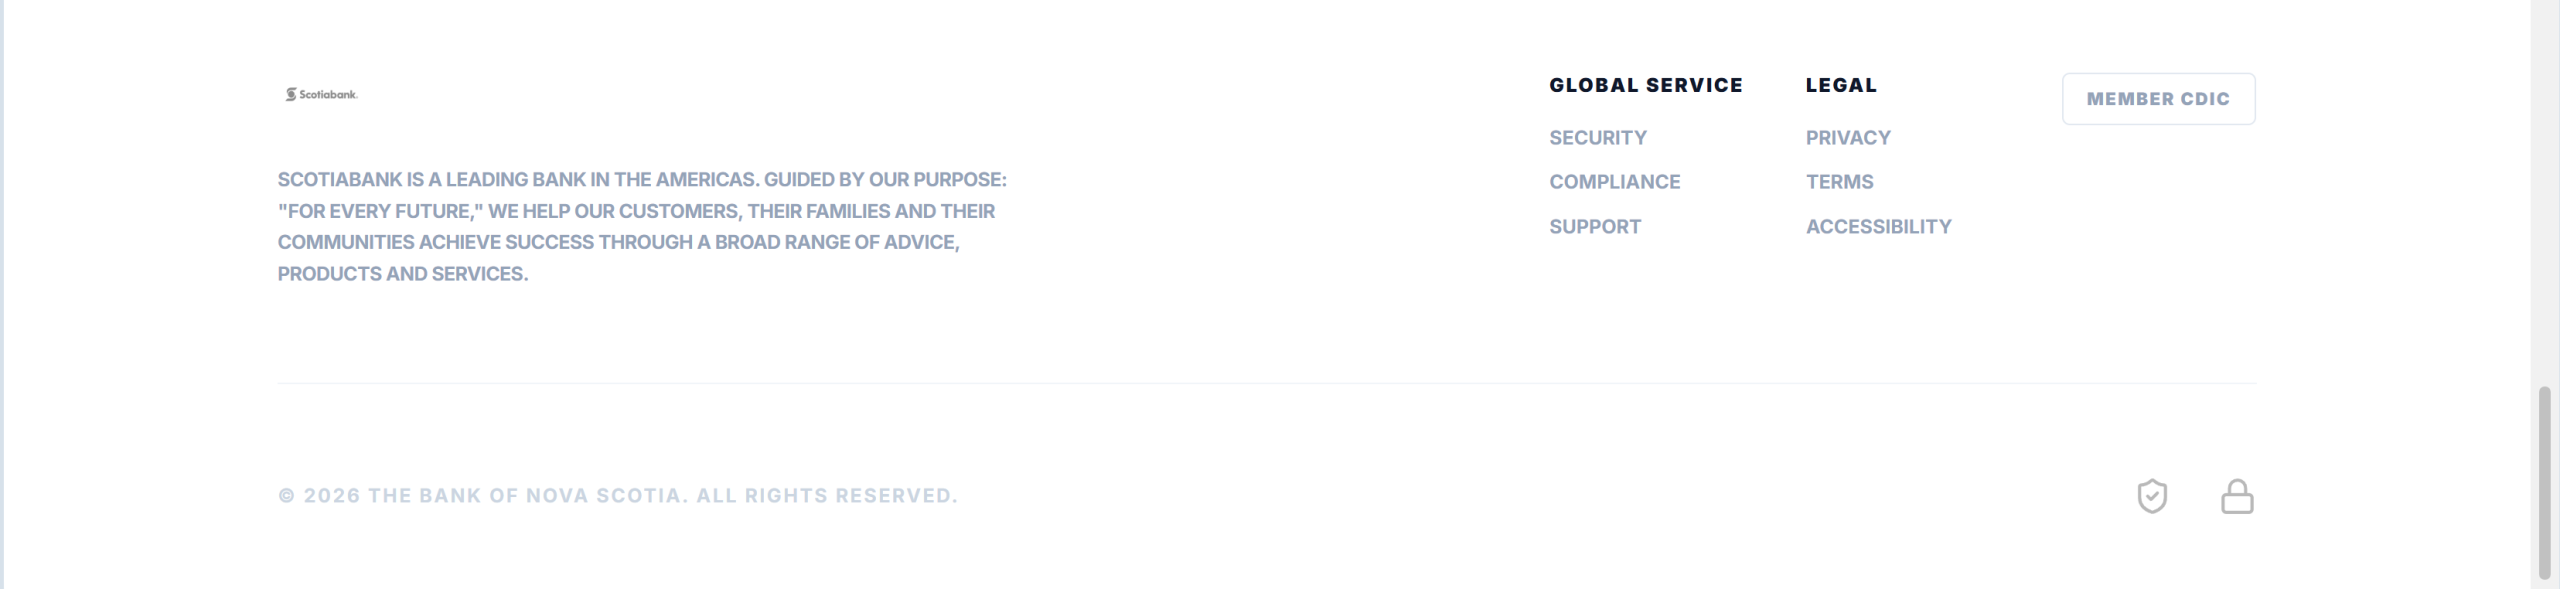Click the "Scotiabank is a leading bank" line

click(x=641, y=180)
